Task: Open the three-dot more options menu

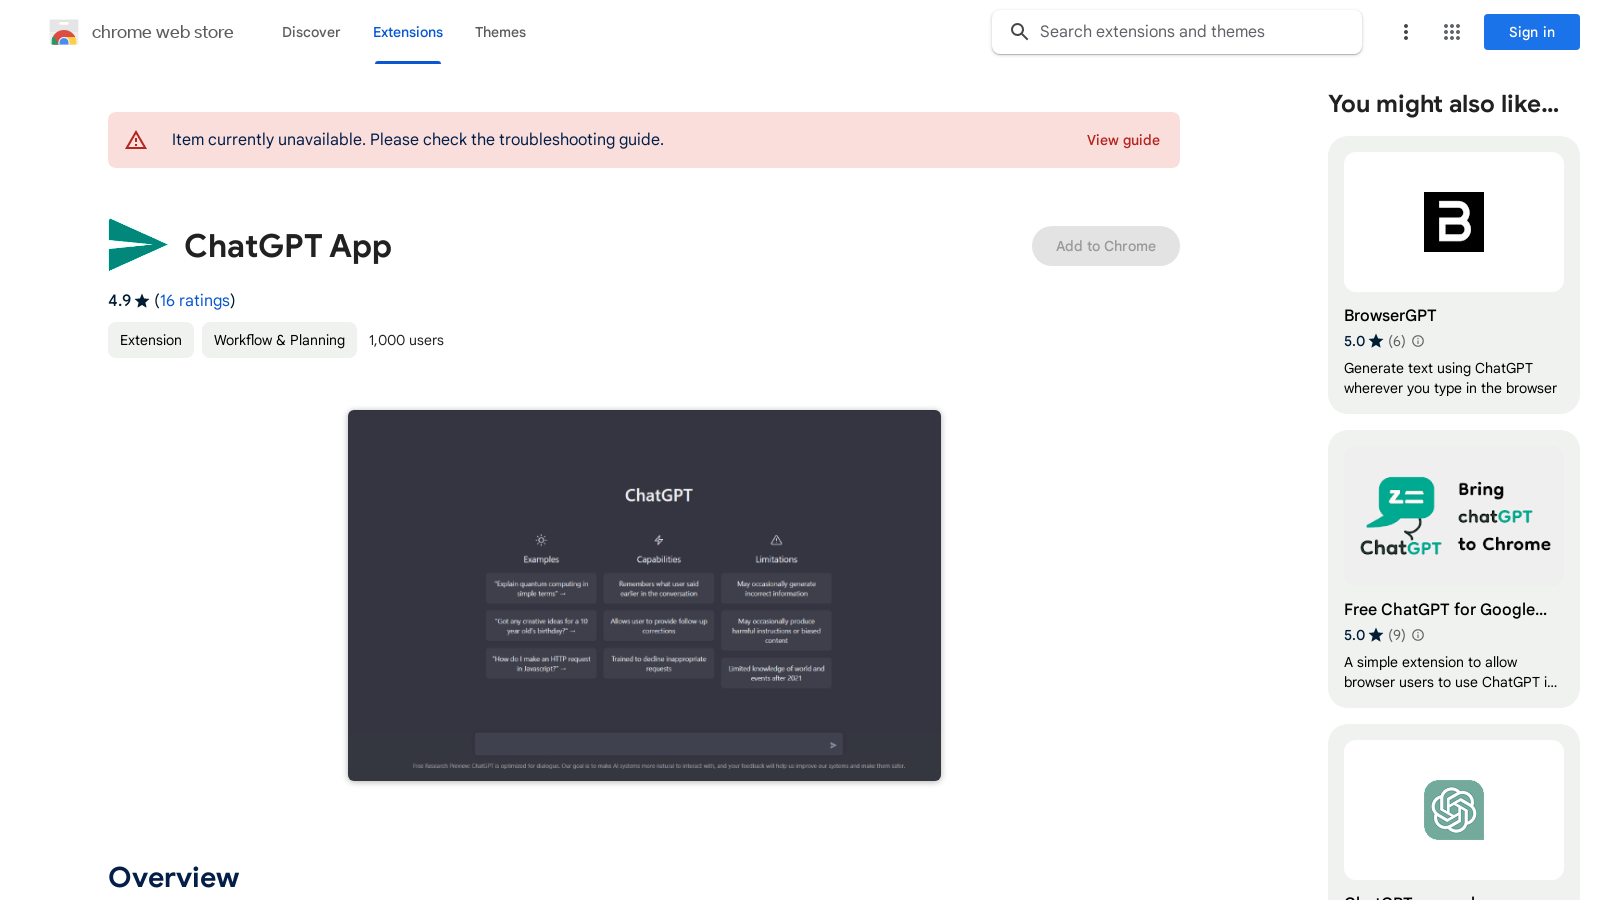Action: 1406,32
